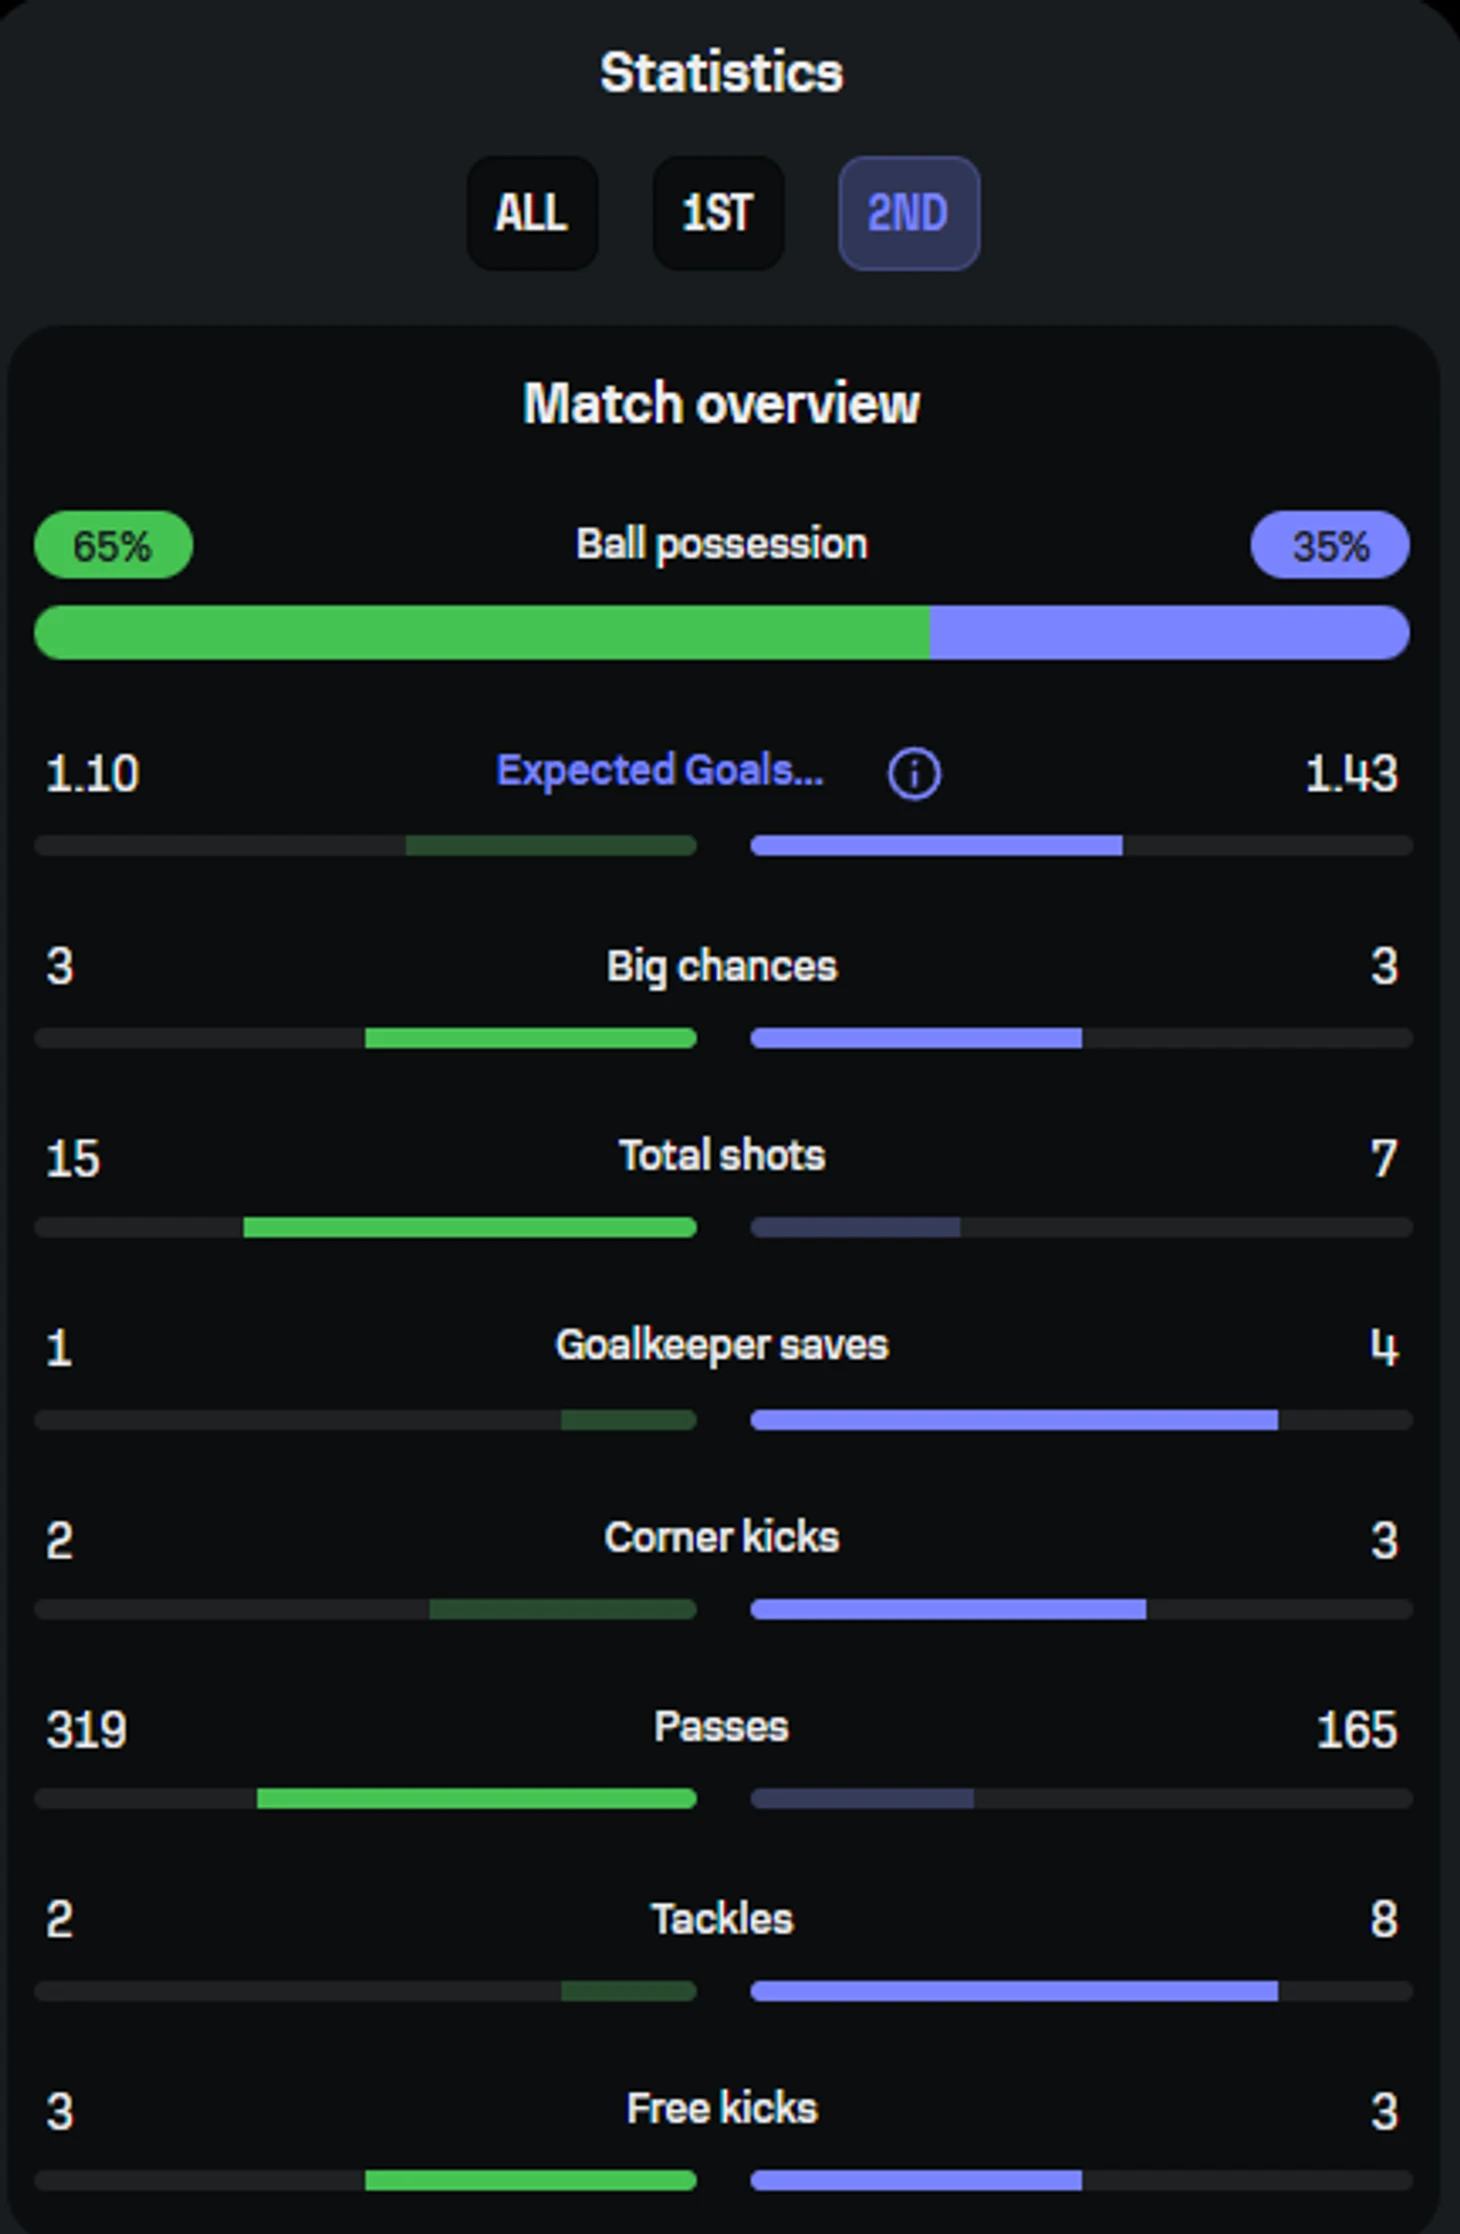Click the Match overview heading

pyautogui.click(x=721, y=404)
